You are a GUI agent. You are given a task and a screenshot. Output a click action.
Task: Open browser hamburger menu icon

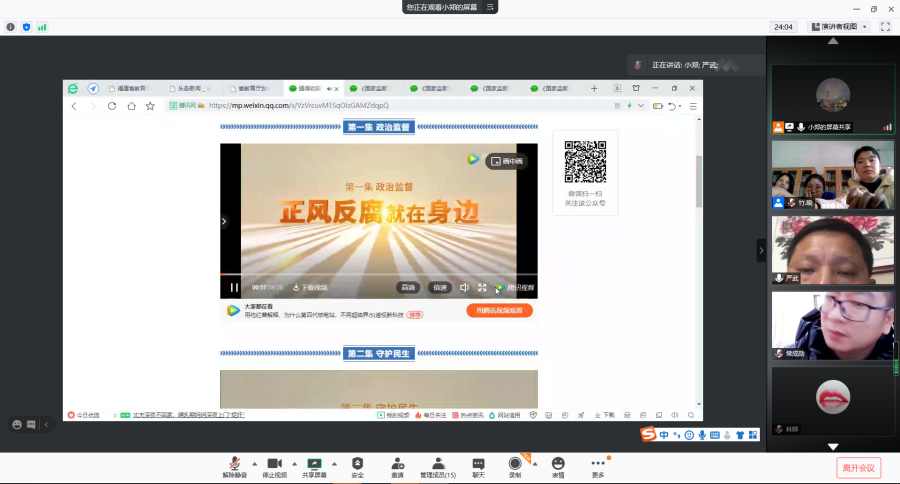click(x=693, y=106)
